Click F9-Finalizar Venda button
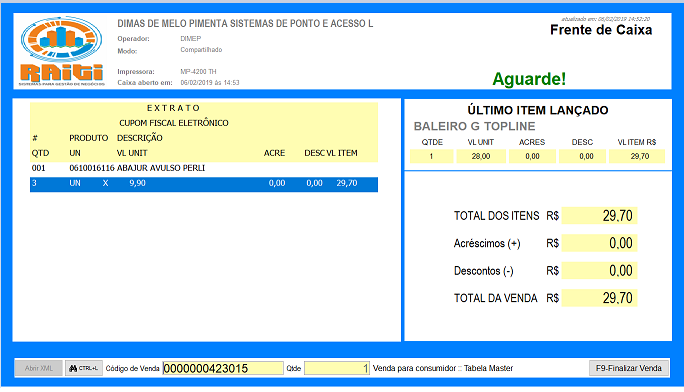Viewport: 684px width, 392px height. click(629, 368)
